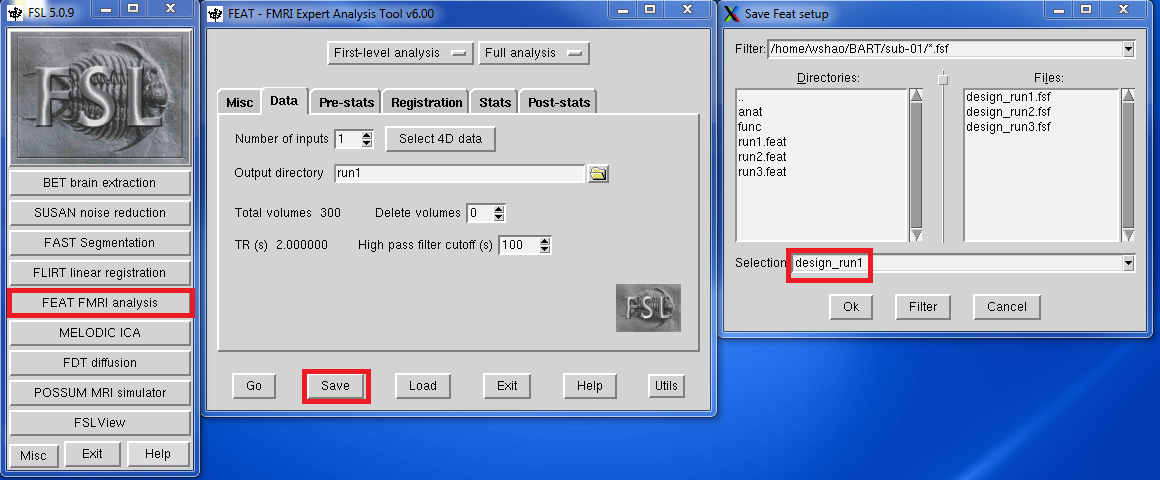Open POSSUM MRI simulator
This screenshot has width=1160, height=480.
[100, 393]
